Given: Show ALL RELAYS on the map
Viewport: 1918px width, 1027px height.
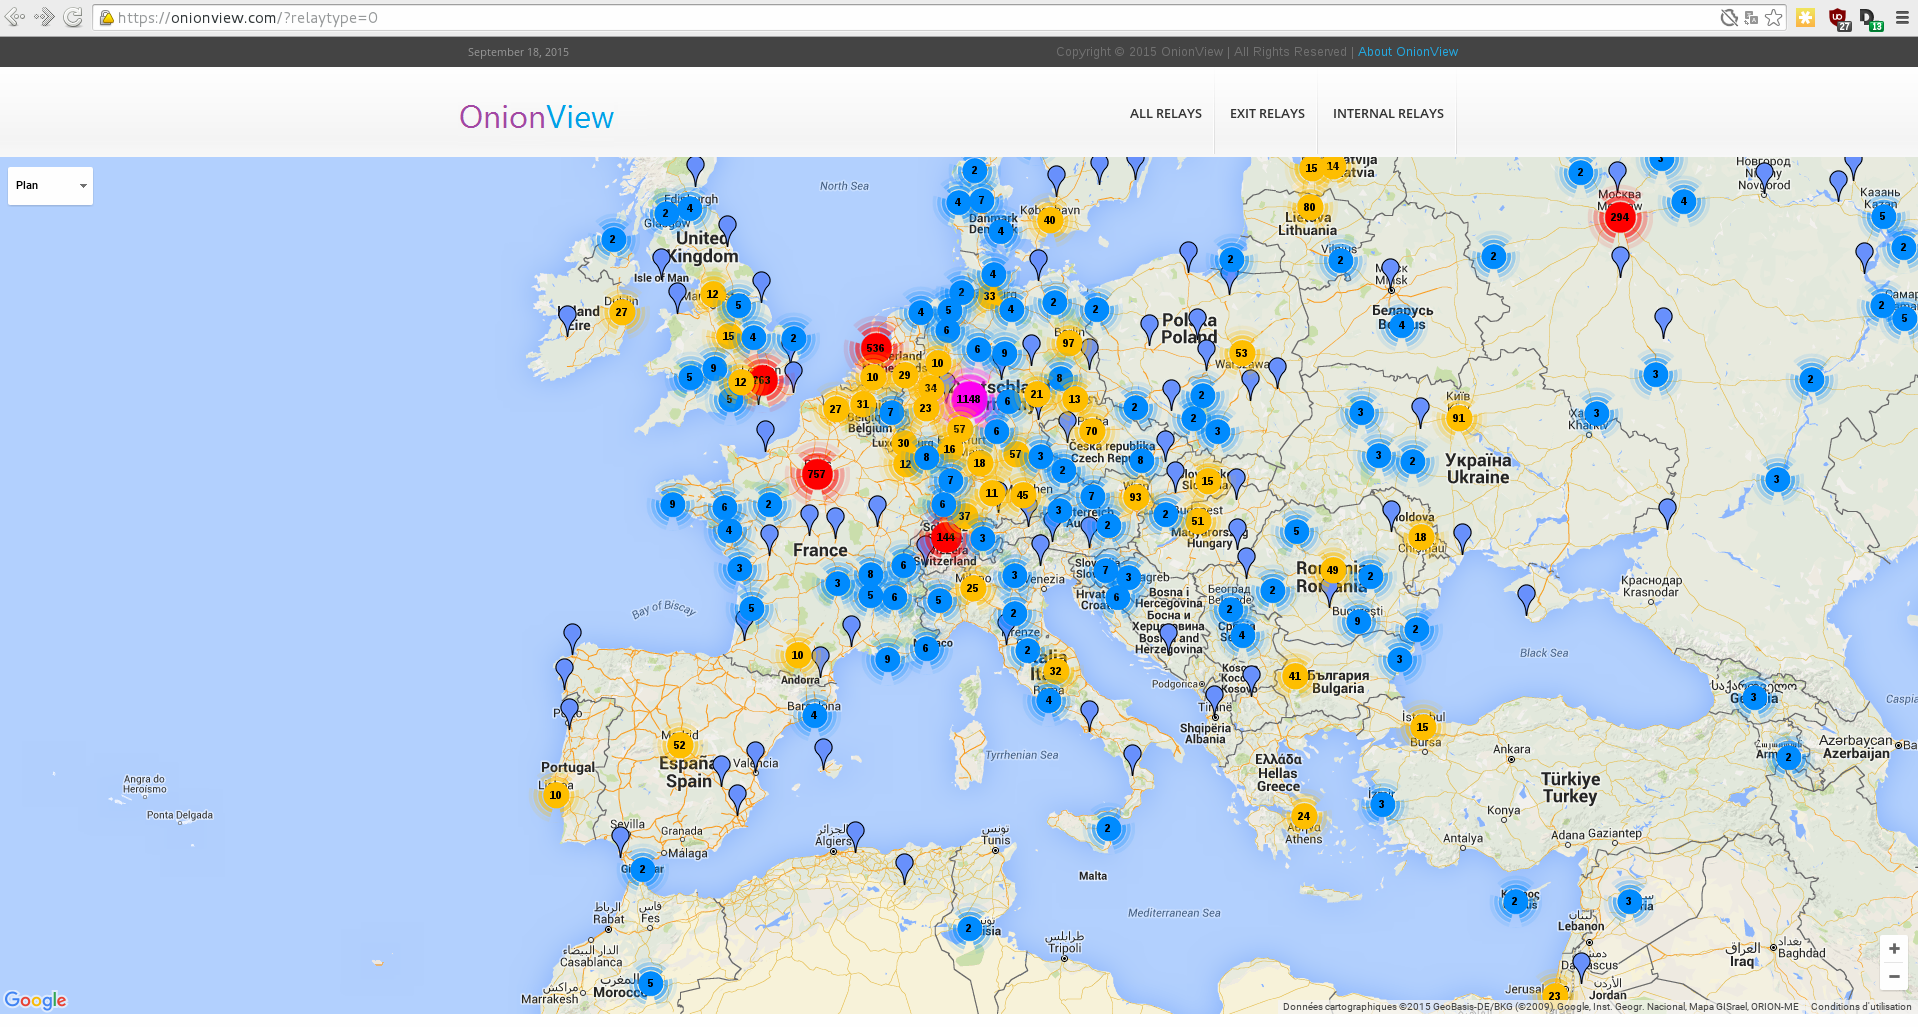Looking at the screenshot, I should pos(1166,113).
